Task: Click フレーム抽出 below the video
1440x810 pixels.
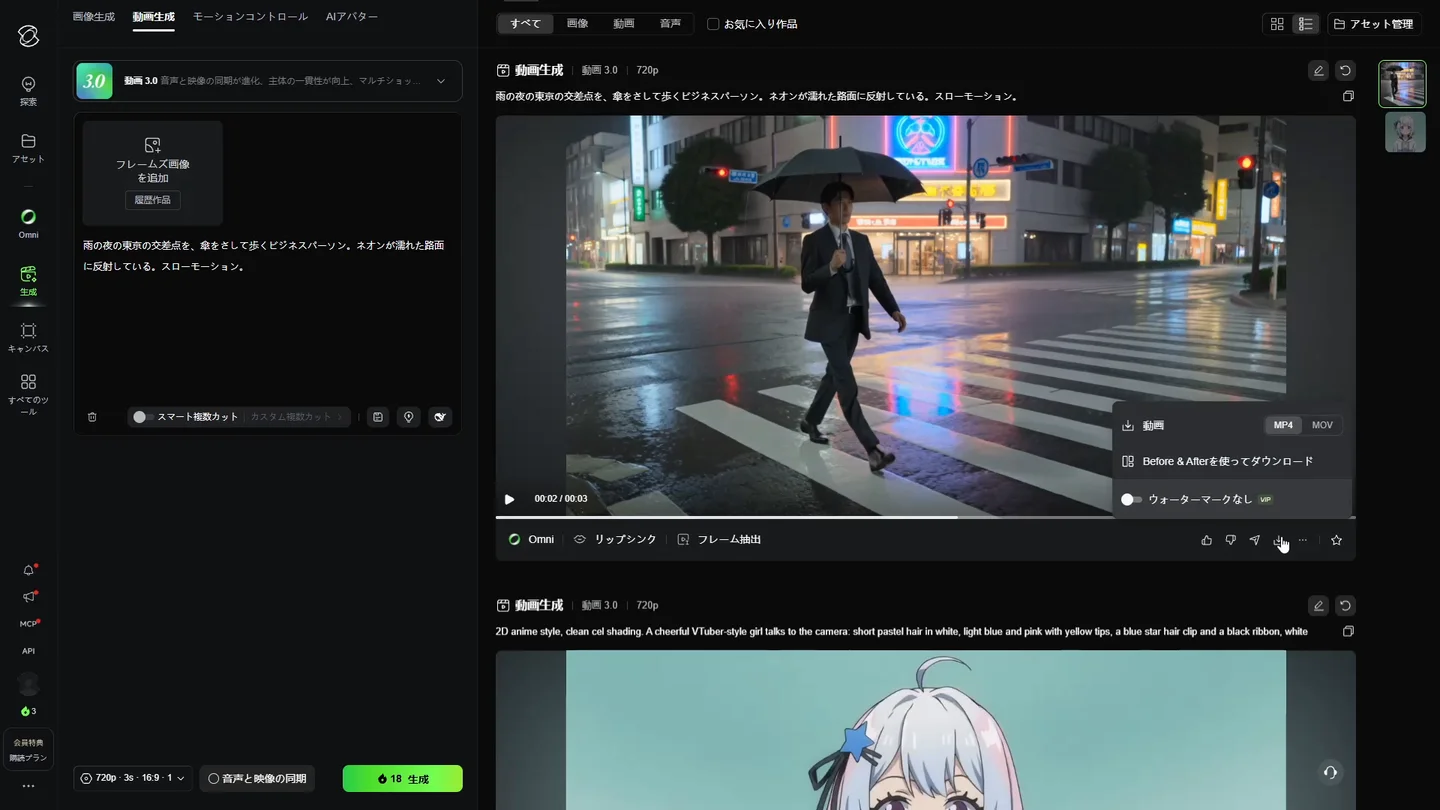Action: point(719,540)
